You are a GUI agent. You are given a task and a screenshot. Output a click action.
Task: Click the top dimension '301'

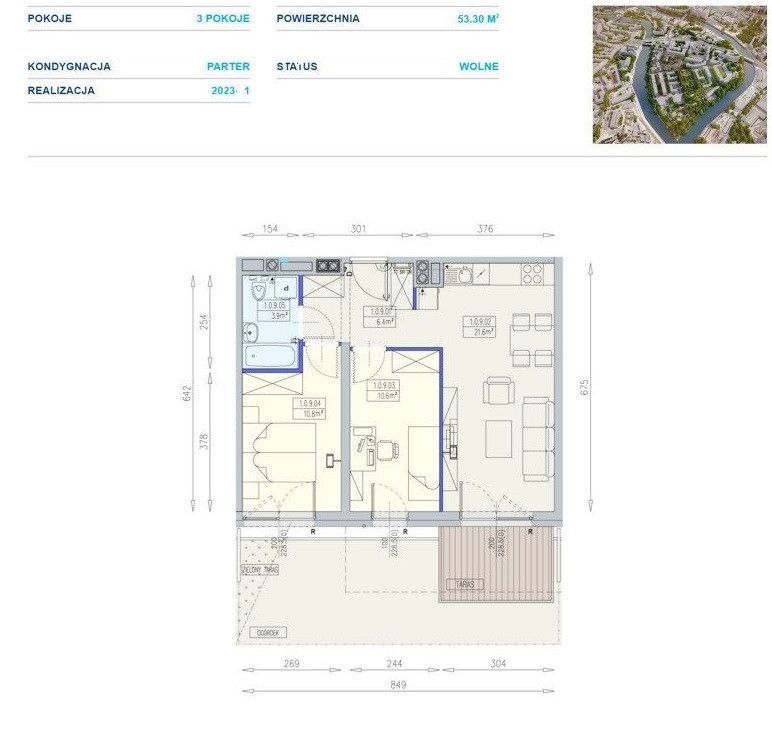[358, 228]
